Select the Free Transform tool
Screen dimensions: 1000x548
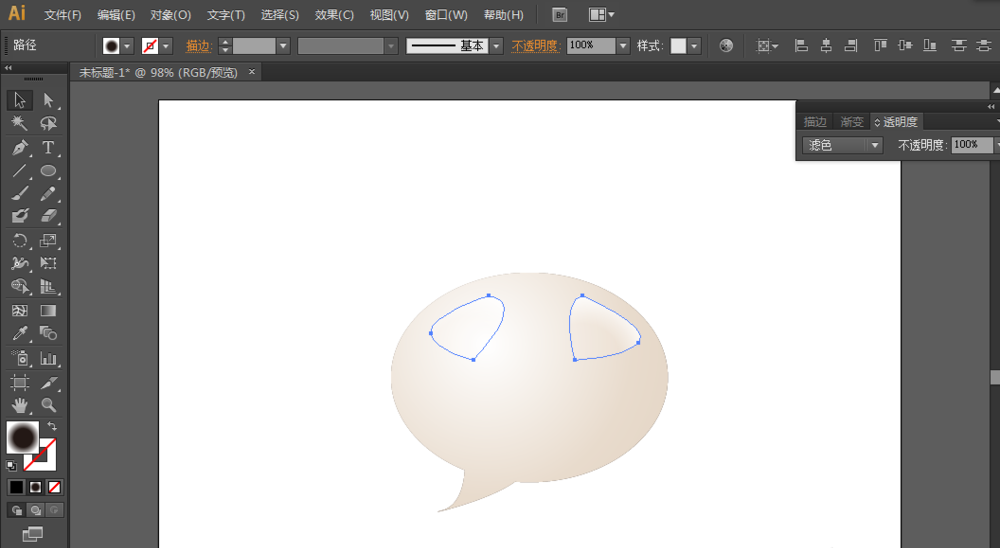pyautogui.click(x=48, y=263)
